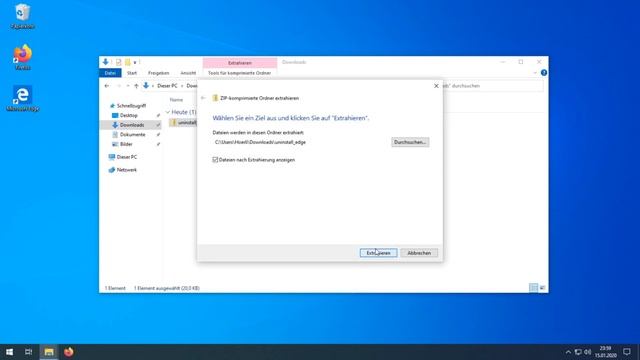Open Desktop in the navigation pane
640x360 pixels.
pos(129,116)
